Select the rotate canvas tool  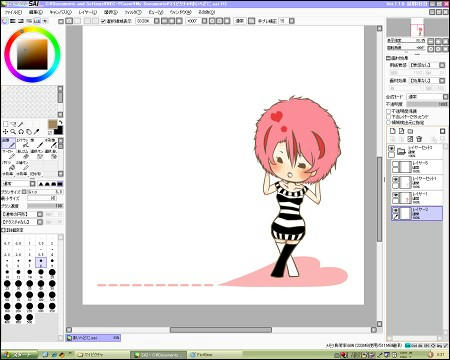(x=21, y=132)
